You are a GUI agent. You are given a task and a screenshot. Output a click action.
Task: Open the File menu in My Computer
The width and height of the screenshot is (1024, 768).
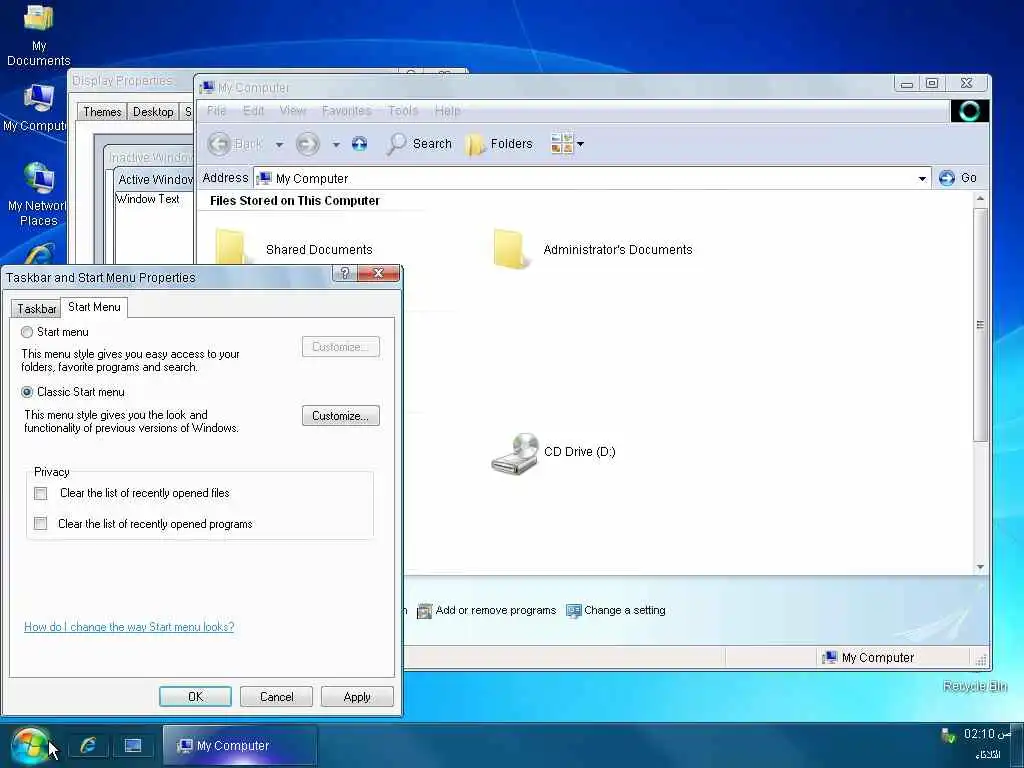point(216,111)
